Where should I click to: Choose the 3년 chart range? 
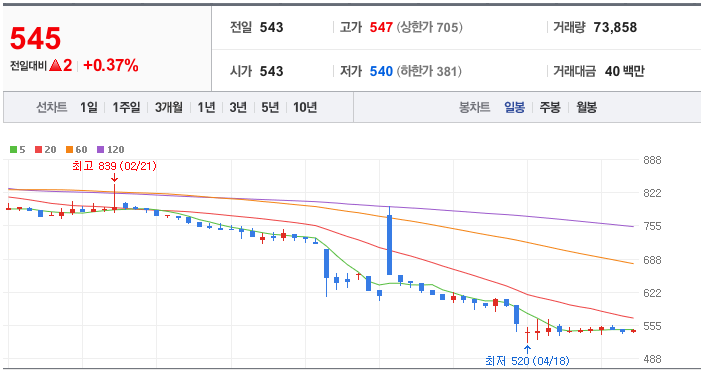tap(238, 107)
